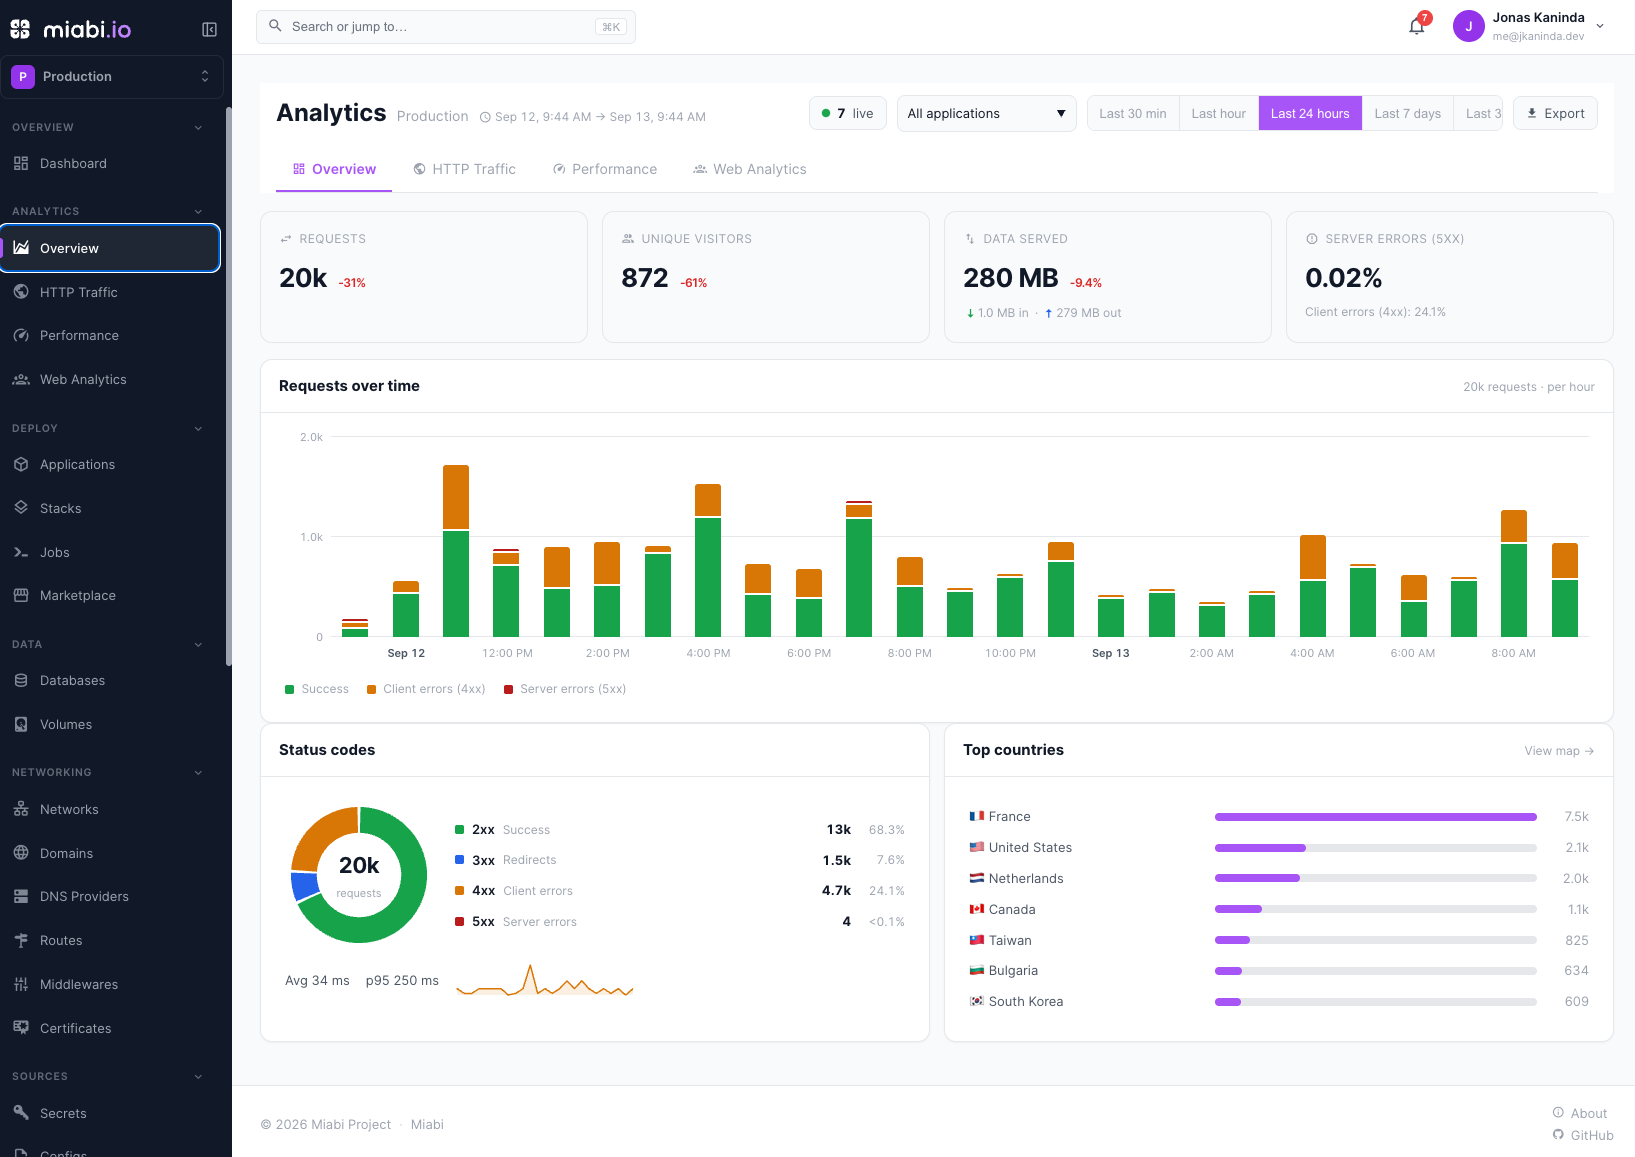Export the analytics data
This screenshot has width=1635, height=1157.
(1555, 113)
